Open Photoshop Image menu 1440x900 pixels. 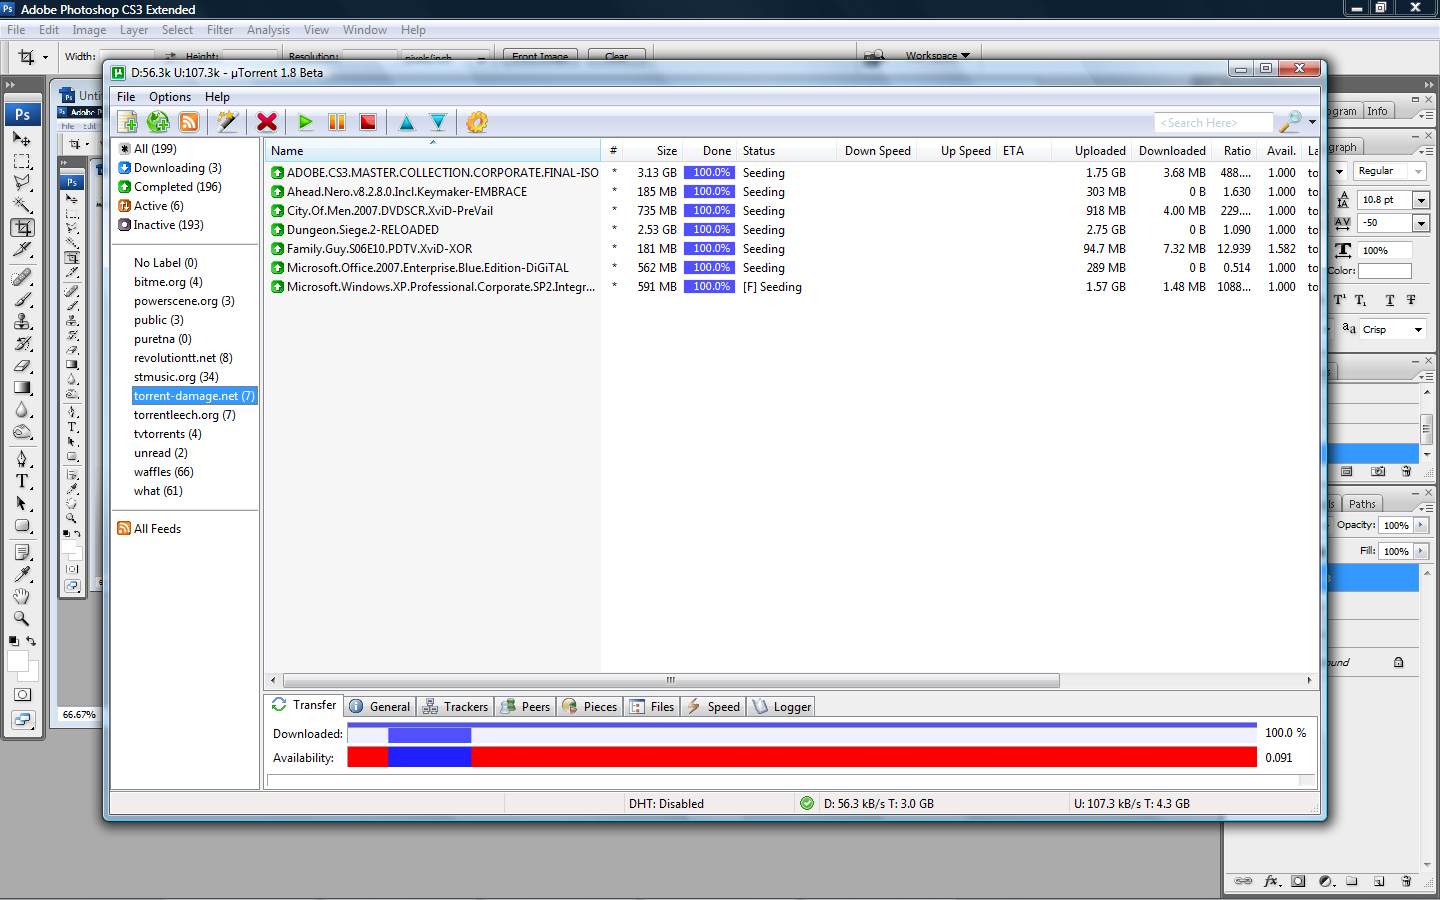89,30
